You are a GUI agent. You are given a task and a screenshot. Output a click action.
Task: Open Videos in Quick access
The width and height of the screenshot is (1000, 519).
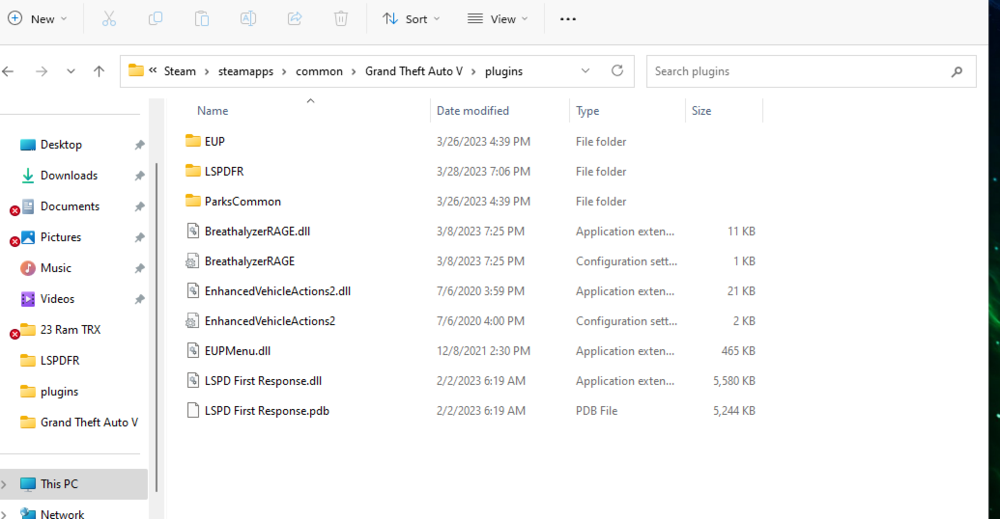tap(57, 299)
